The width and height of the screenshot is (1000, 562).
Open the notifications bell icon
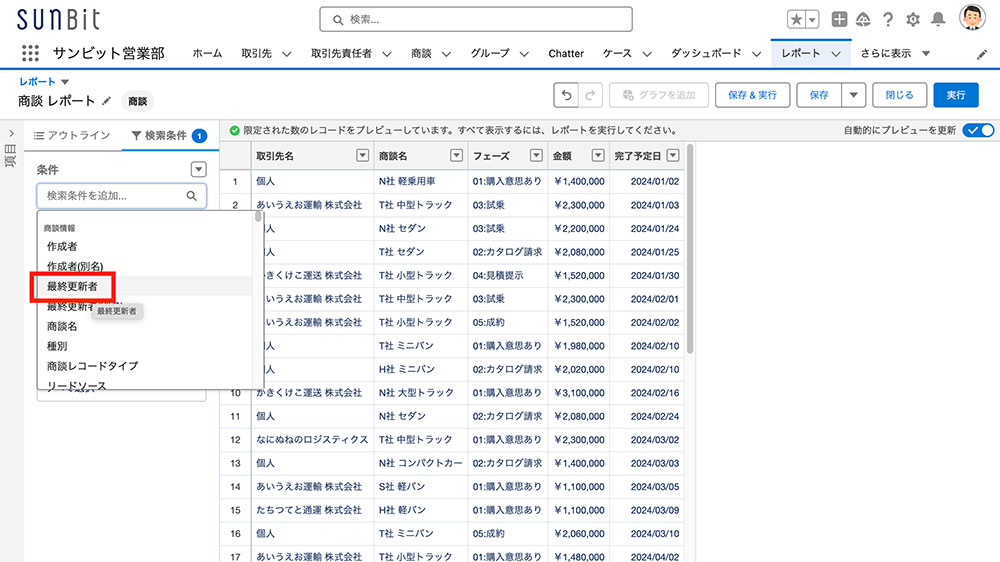938,20
